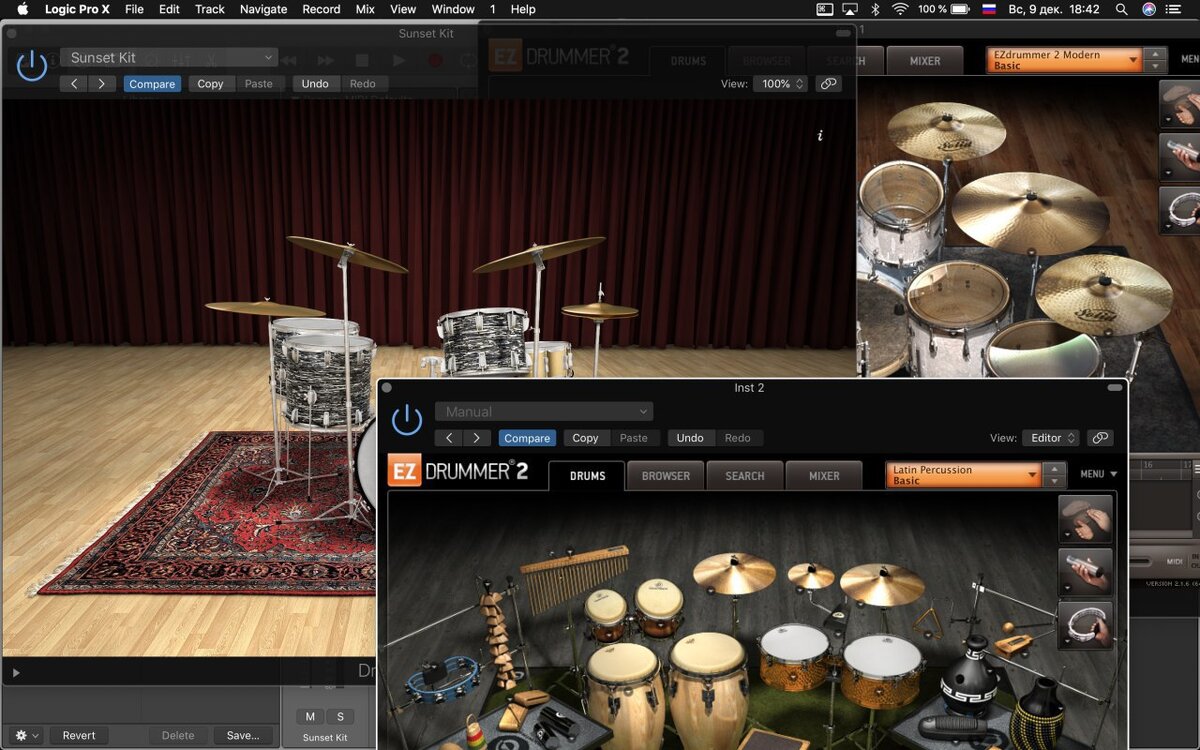
Task: Expand the disclosure triangle below Sunset Kit stage
Action: [16, 673]
